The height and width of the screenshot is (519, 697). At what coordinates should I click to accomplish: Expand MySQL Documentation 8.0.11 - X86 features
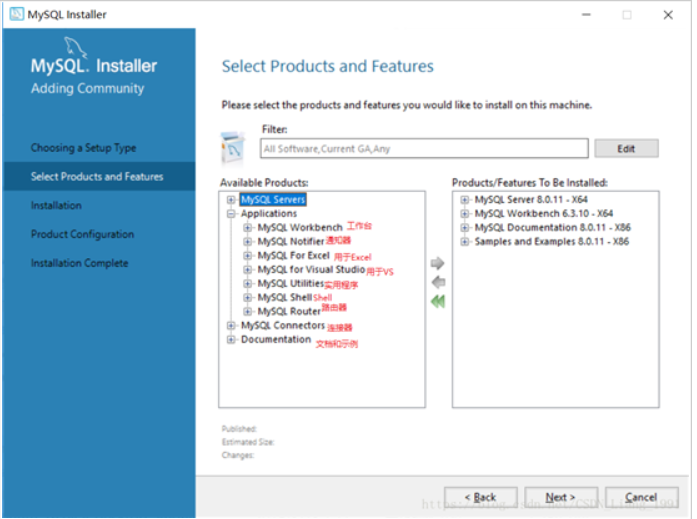tap(465, 228)
